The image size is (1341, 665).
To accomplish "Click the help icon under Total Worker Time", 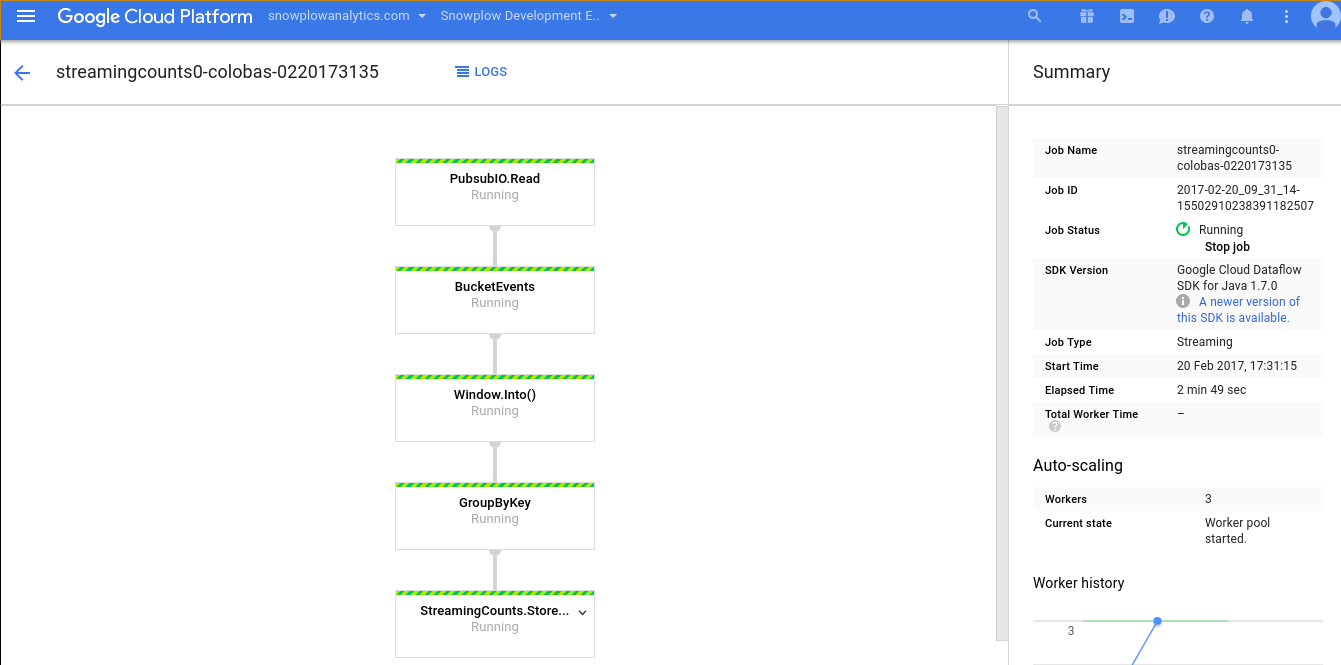I will (1055, 426).
